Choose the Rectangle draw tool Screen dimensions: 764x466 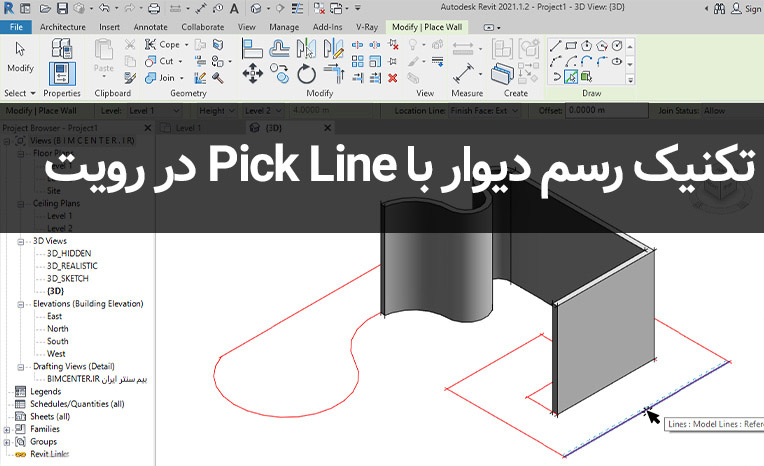[571, 46]
